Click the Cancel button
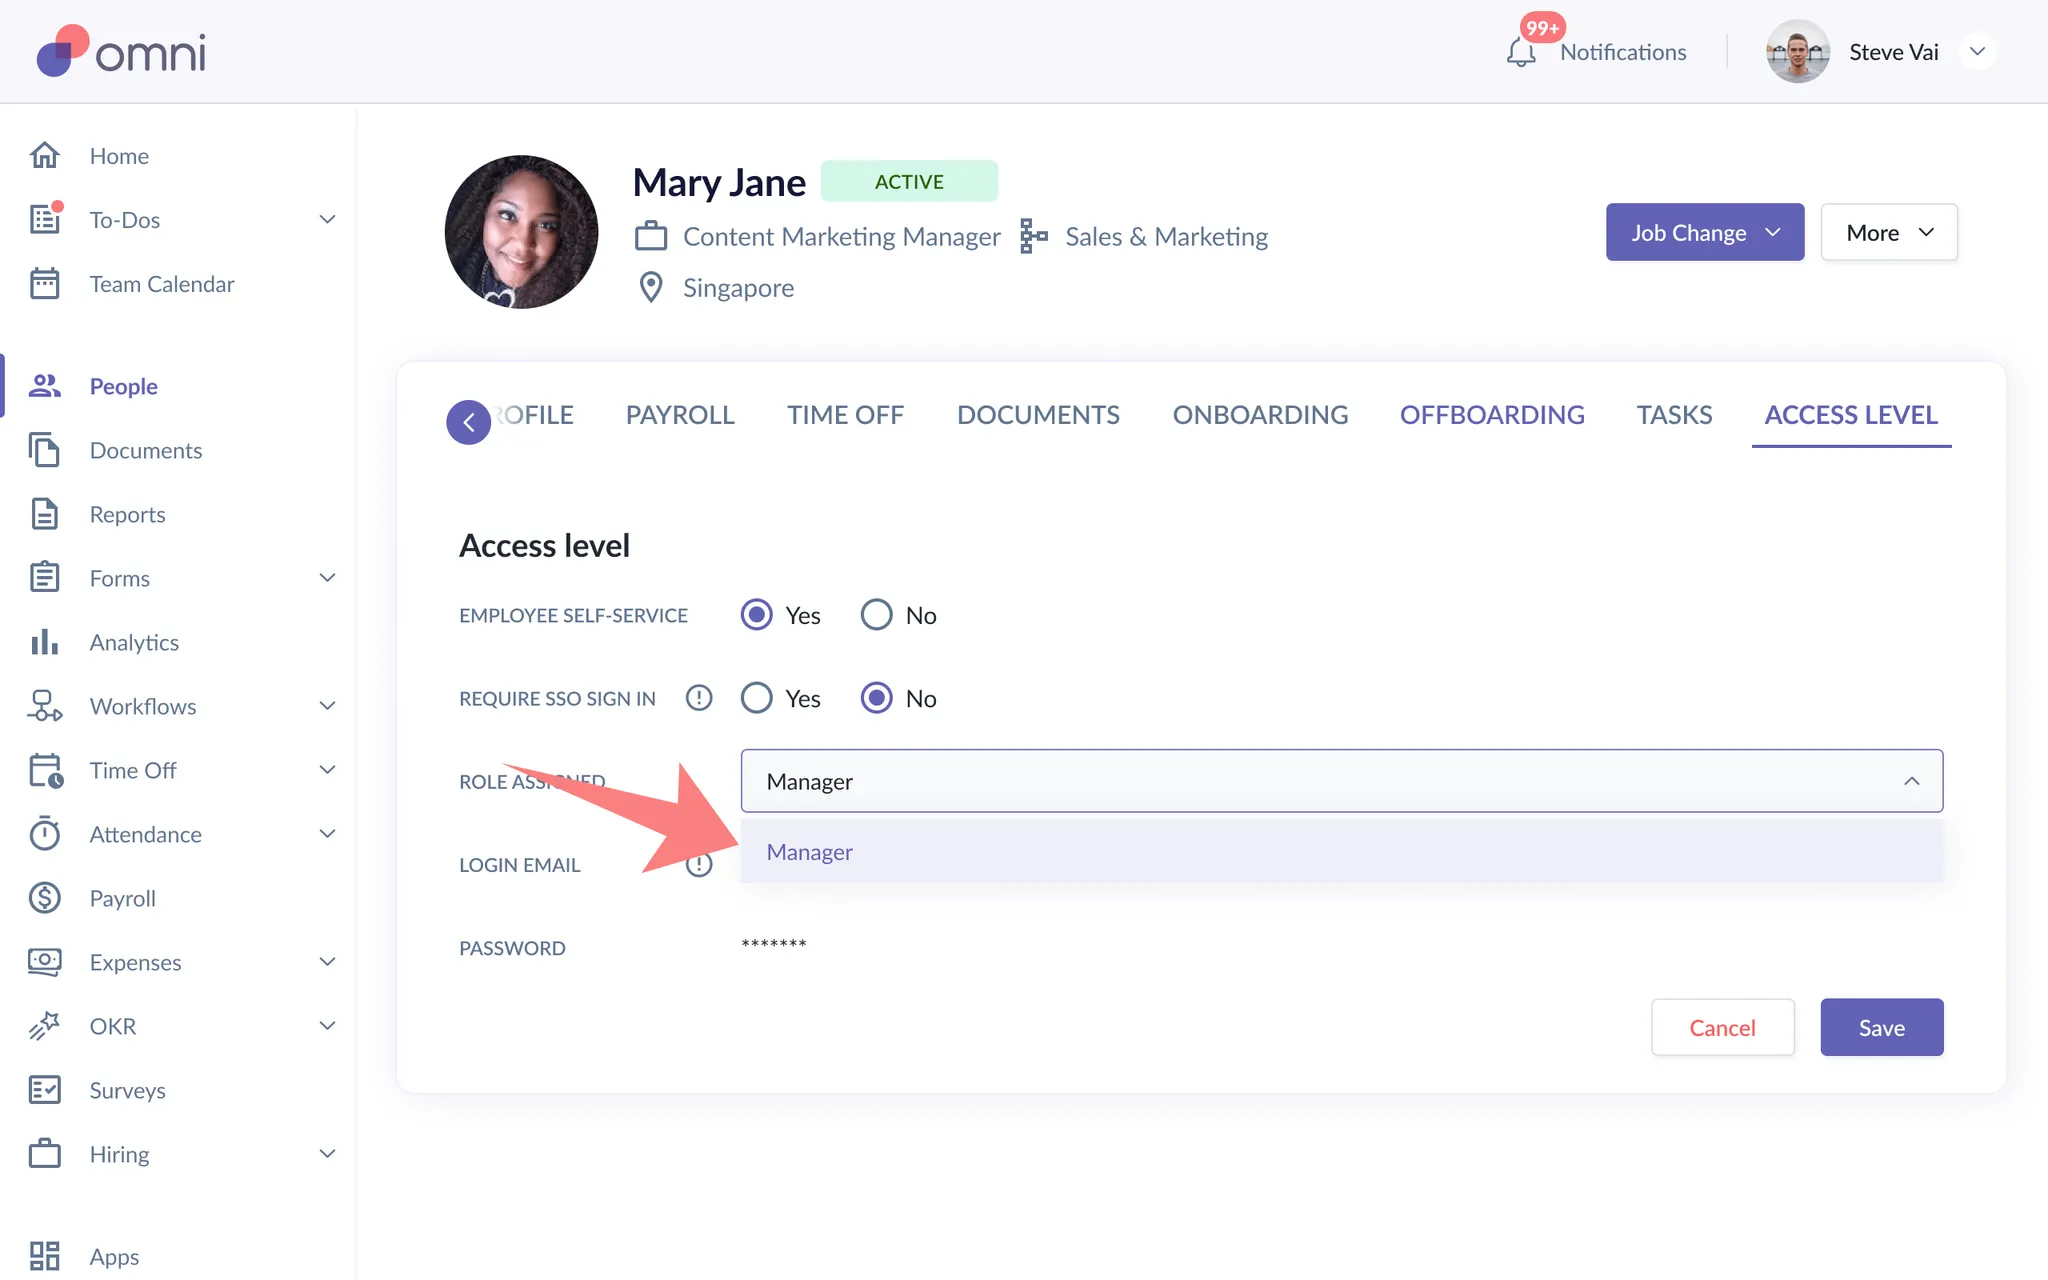 click(x=1722, y=1027)
